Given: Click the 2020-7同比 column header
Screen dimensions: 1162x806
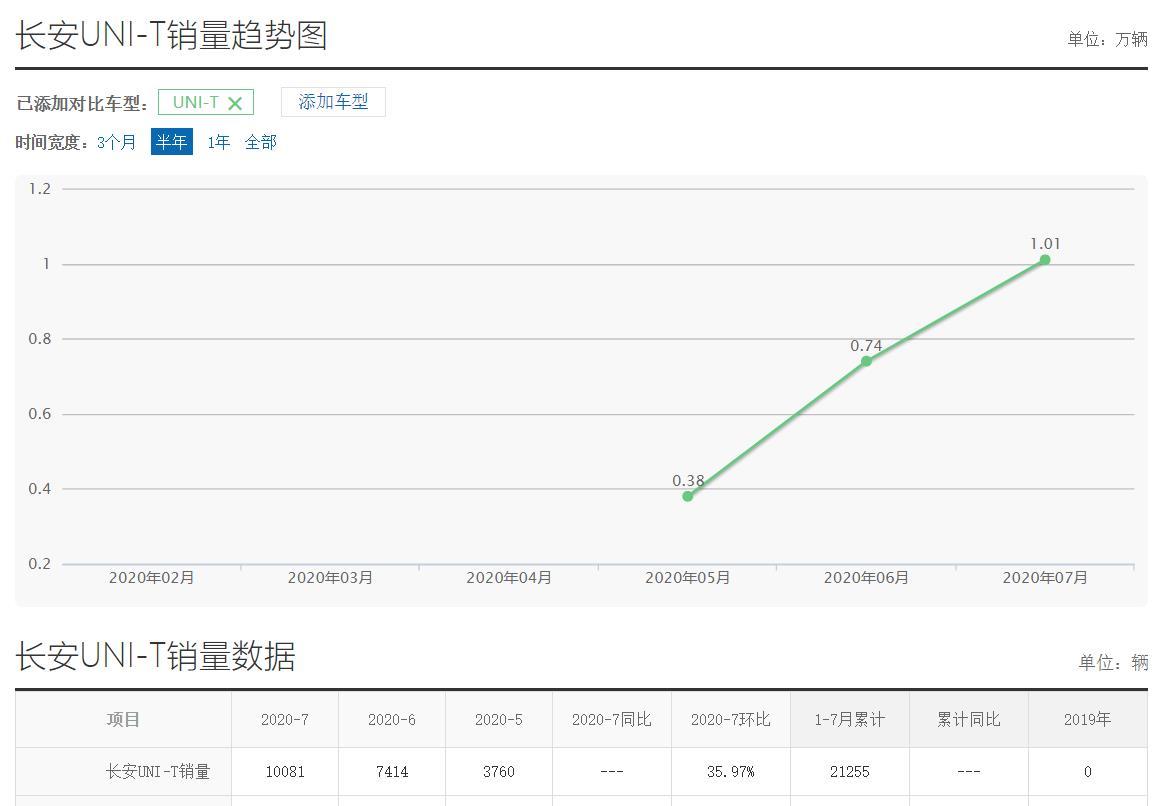Looking at the screenshot, I should click(612, 719).
